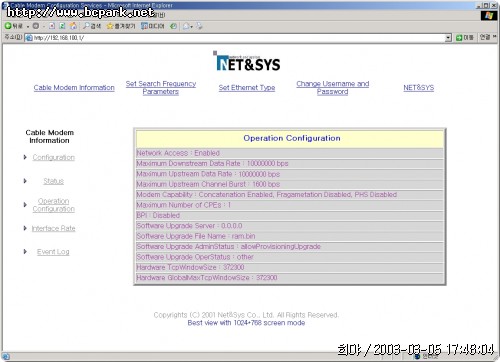Click the grey Forward button
The width and height of the screenshot is (500, 362).
pos(36,26)
